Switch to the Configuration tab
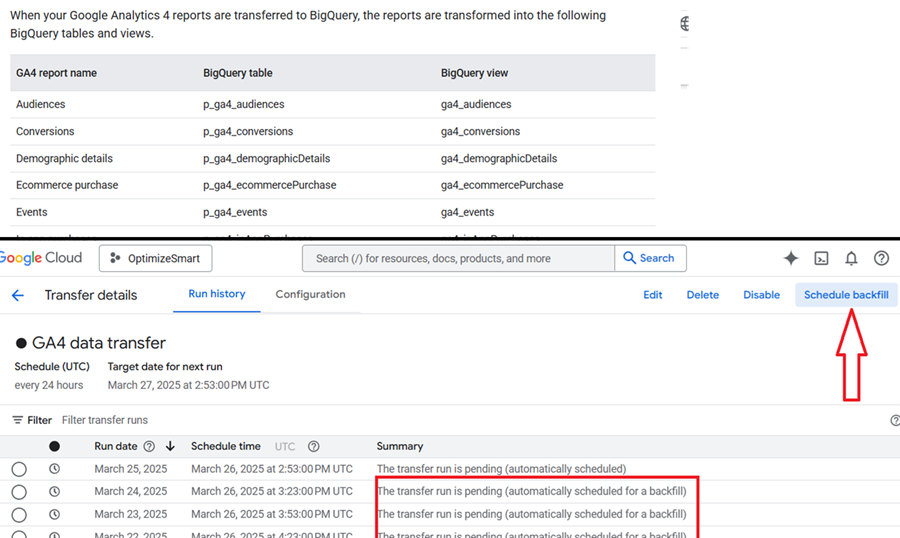 [311, 295]
